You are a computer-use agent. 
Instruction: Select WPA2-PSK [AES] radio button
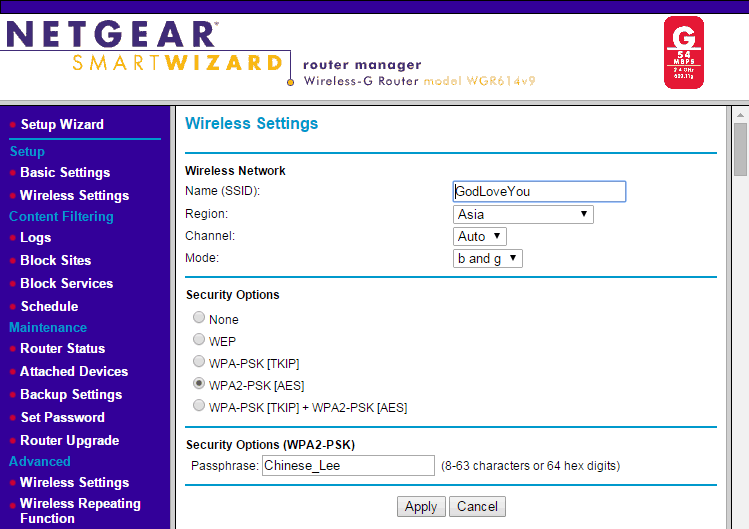click(x=200, y=384)
